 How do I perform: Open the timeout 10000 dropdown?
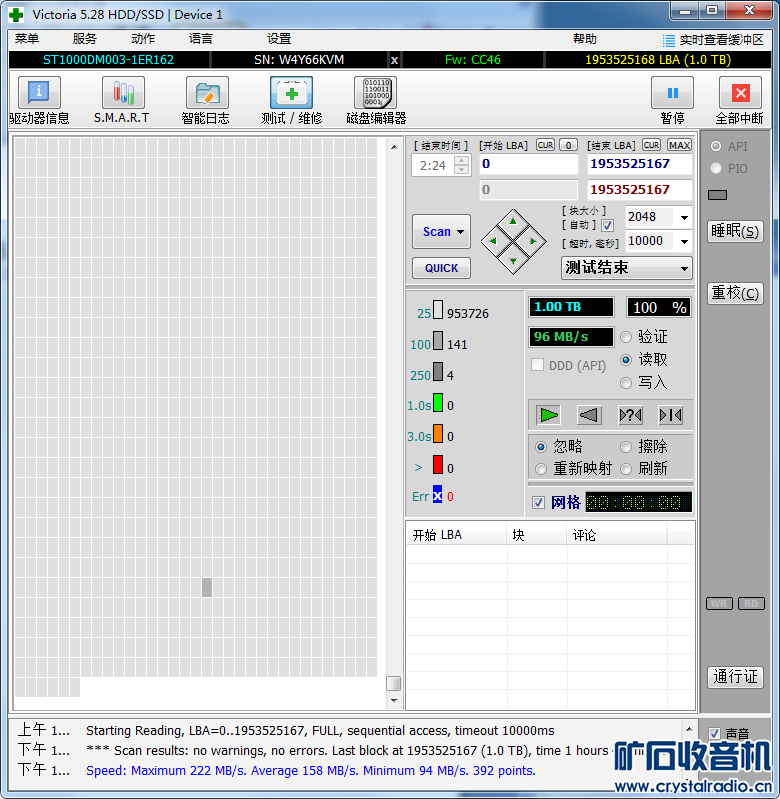[684, 242]
